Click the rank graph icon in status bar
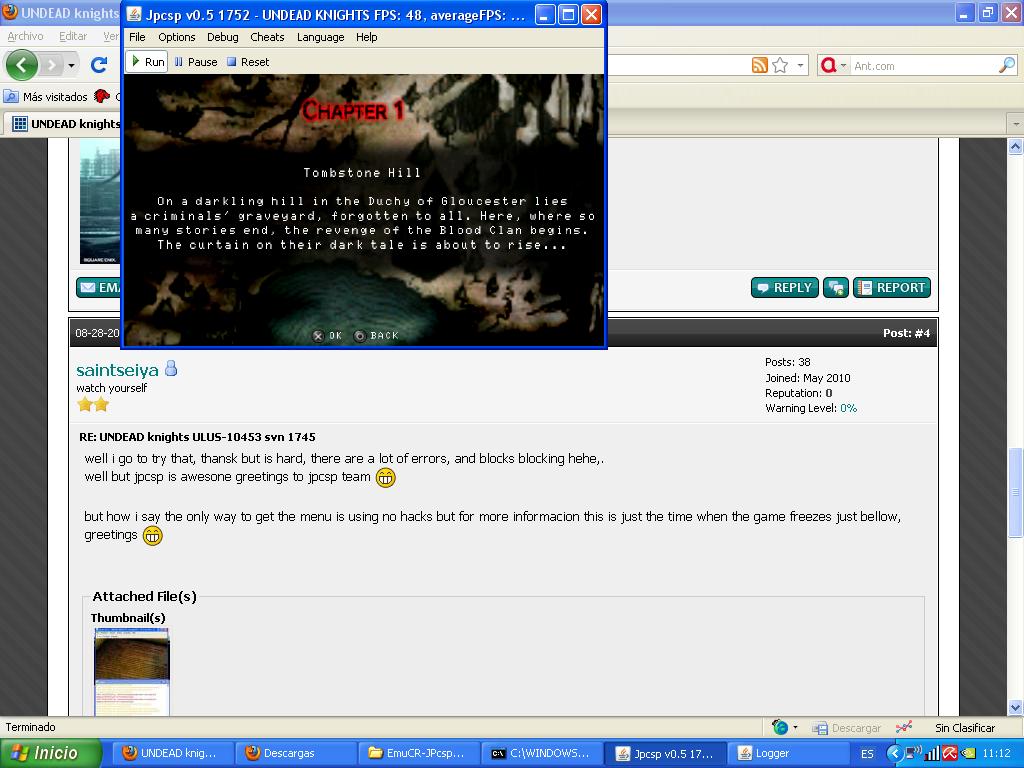The image size is (1024, 768). pos(904,727)
